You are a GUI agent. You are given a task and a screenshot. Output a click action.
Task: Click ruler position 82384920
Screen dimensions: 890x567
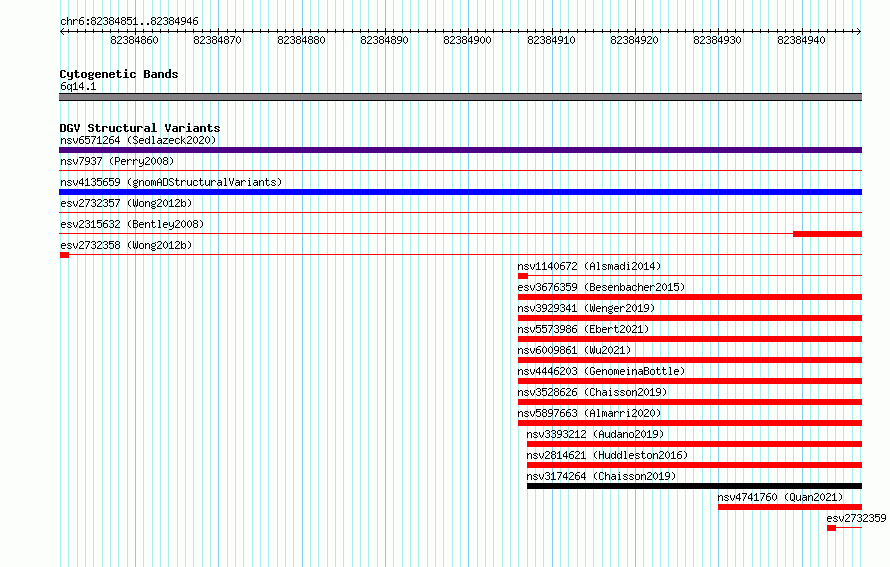pyautogui.click(x=634, y=40)
